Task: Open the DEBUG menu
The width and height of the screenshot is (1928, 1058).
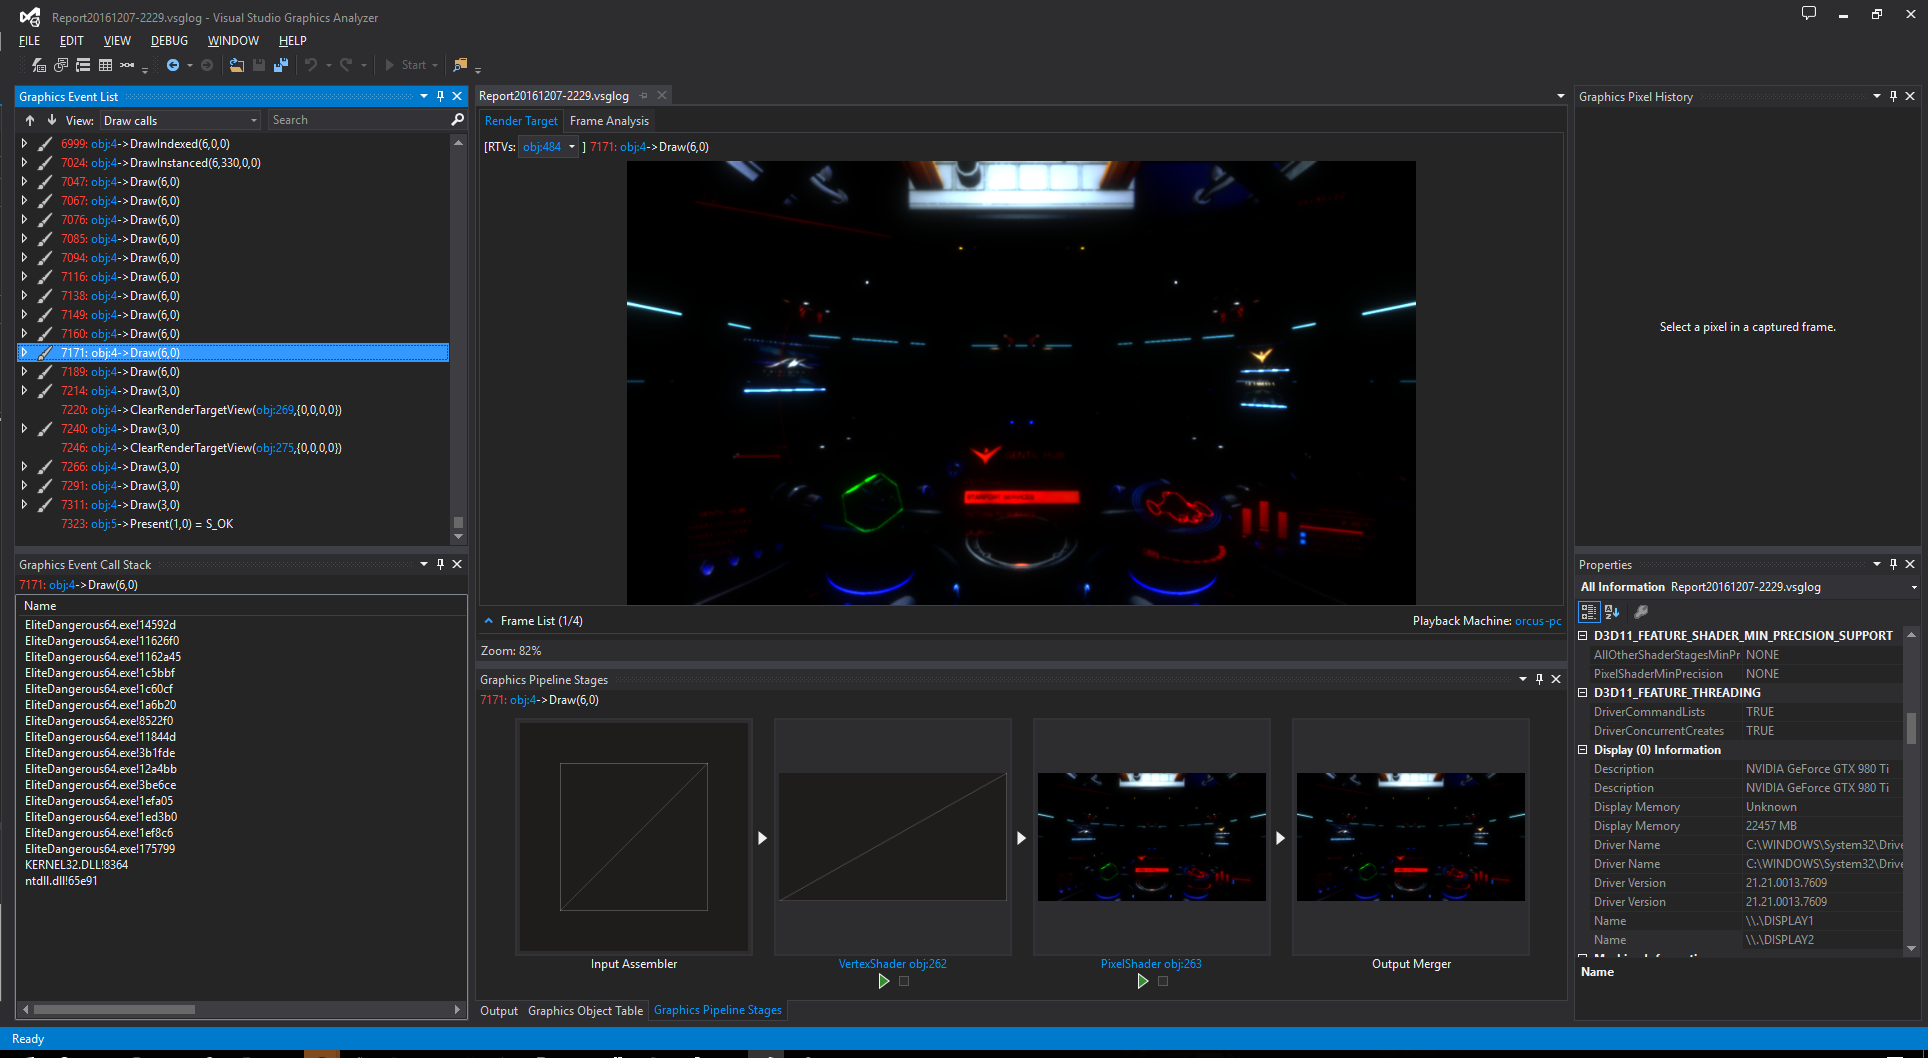Action: point(169,41)
